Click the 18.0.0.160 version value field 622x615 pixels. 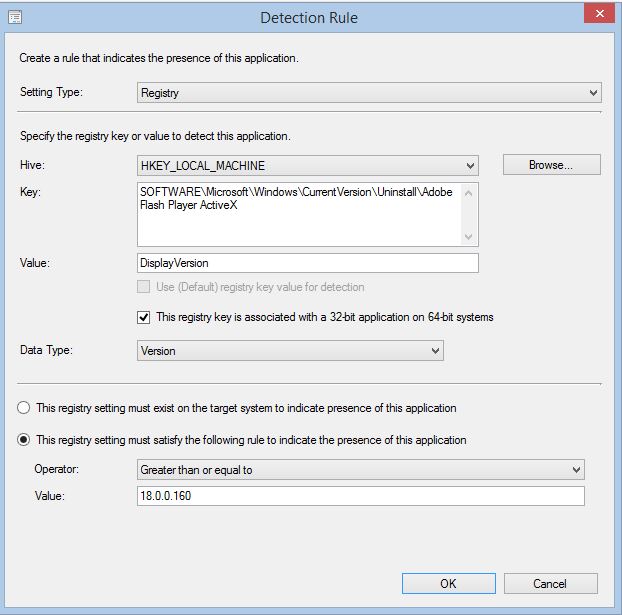tap(361, 496)
